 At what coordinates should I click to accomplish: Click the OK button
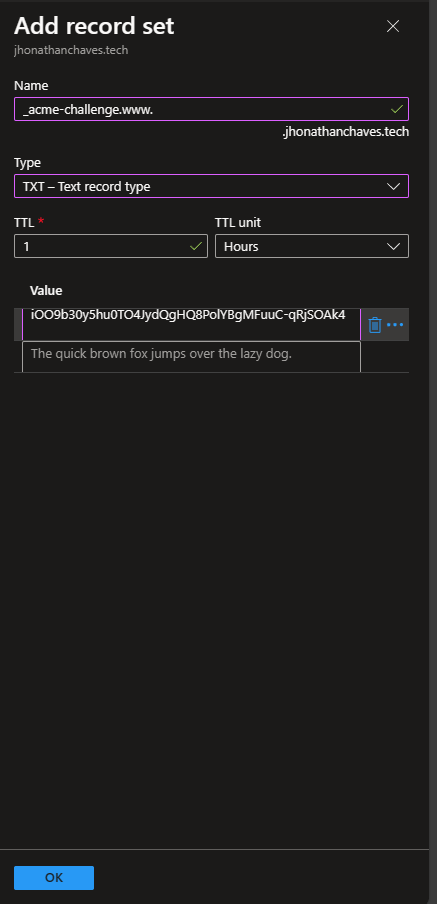[54, 877]
